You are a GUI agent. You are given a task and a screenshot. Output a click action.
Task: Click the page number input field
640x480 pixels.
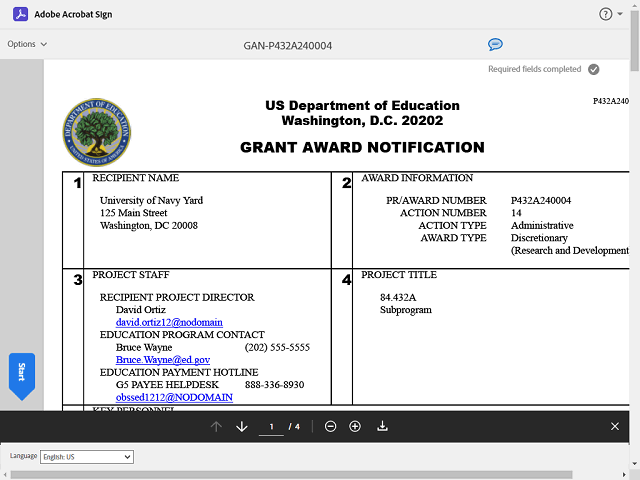271,427
